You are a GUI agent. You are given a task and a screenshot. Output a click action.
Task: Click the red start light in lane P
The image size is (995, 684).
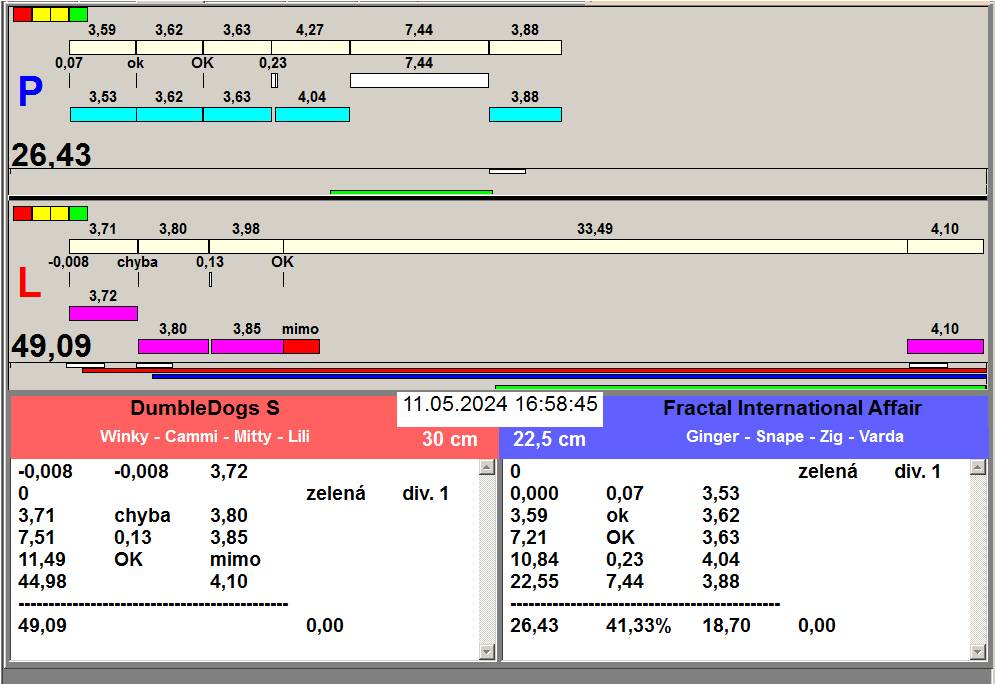[22, 15]
